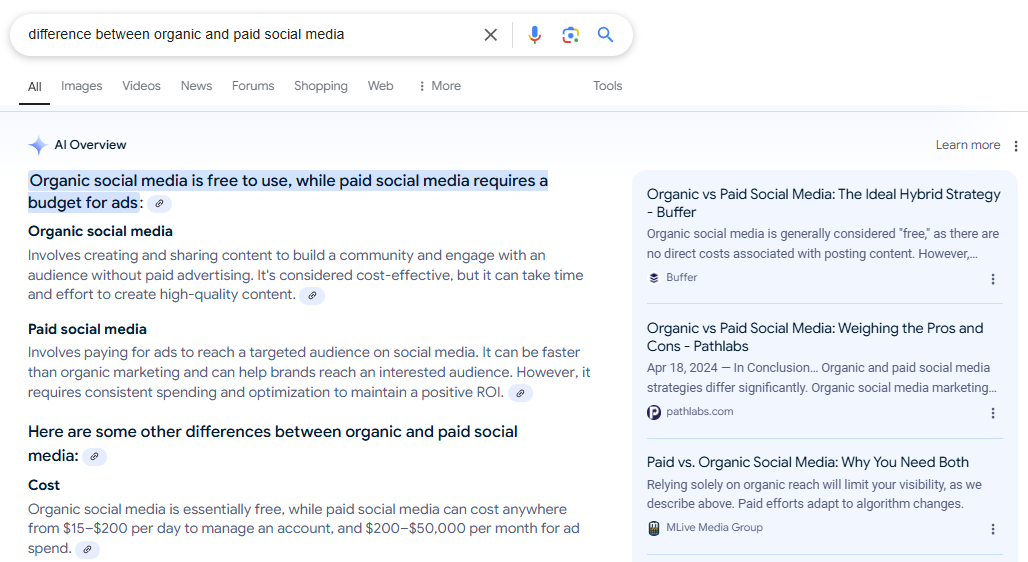Click the Learn more link
Viewport: 1028px width, 562px height.
pyautogui.click(x=967, y=145)
